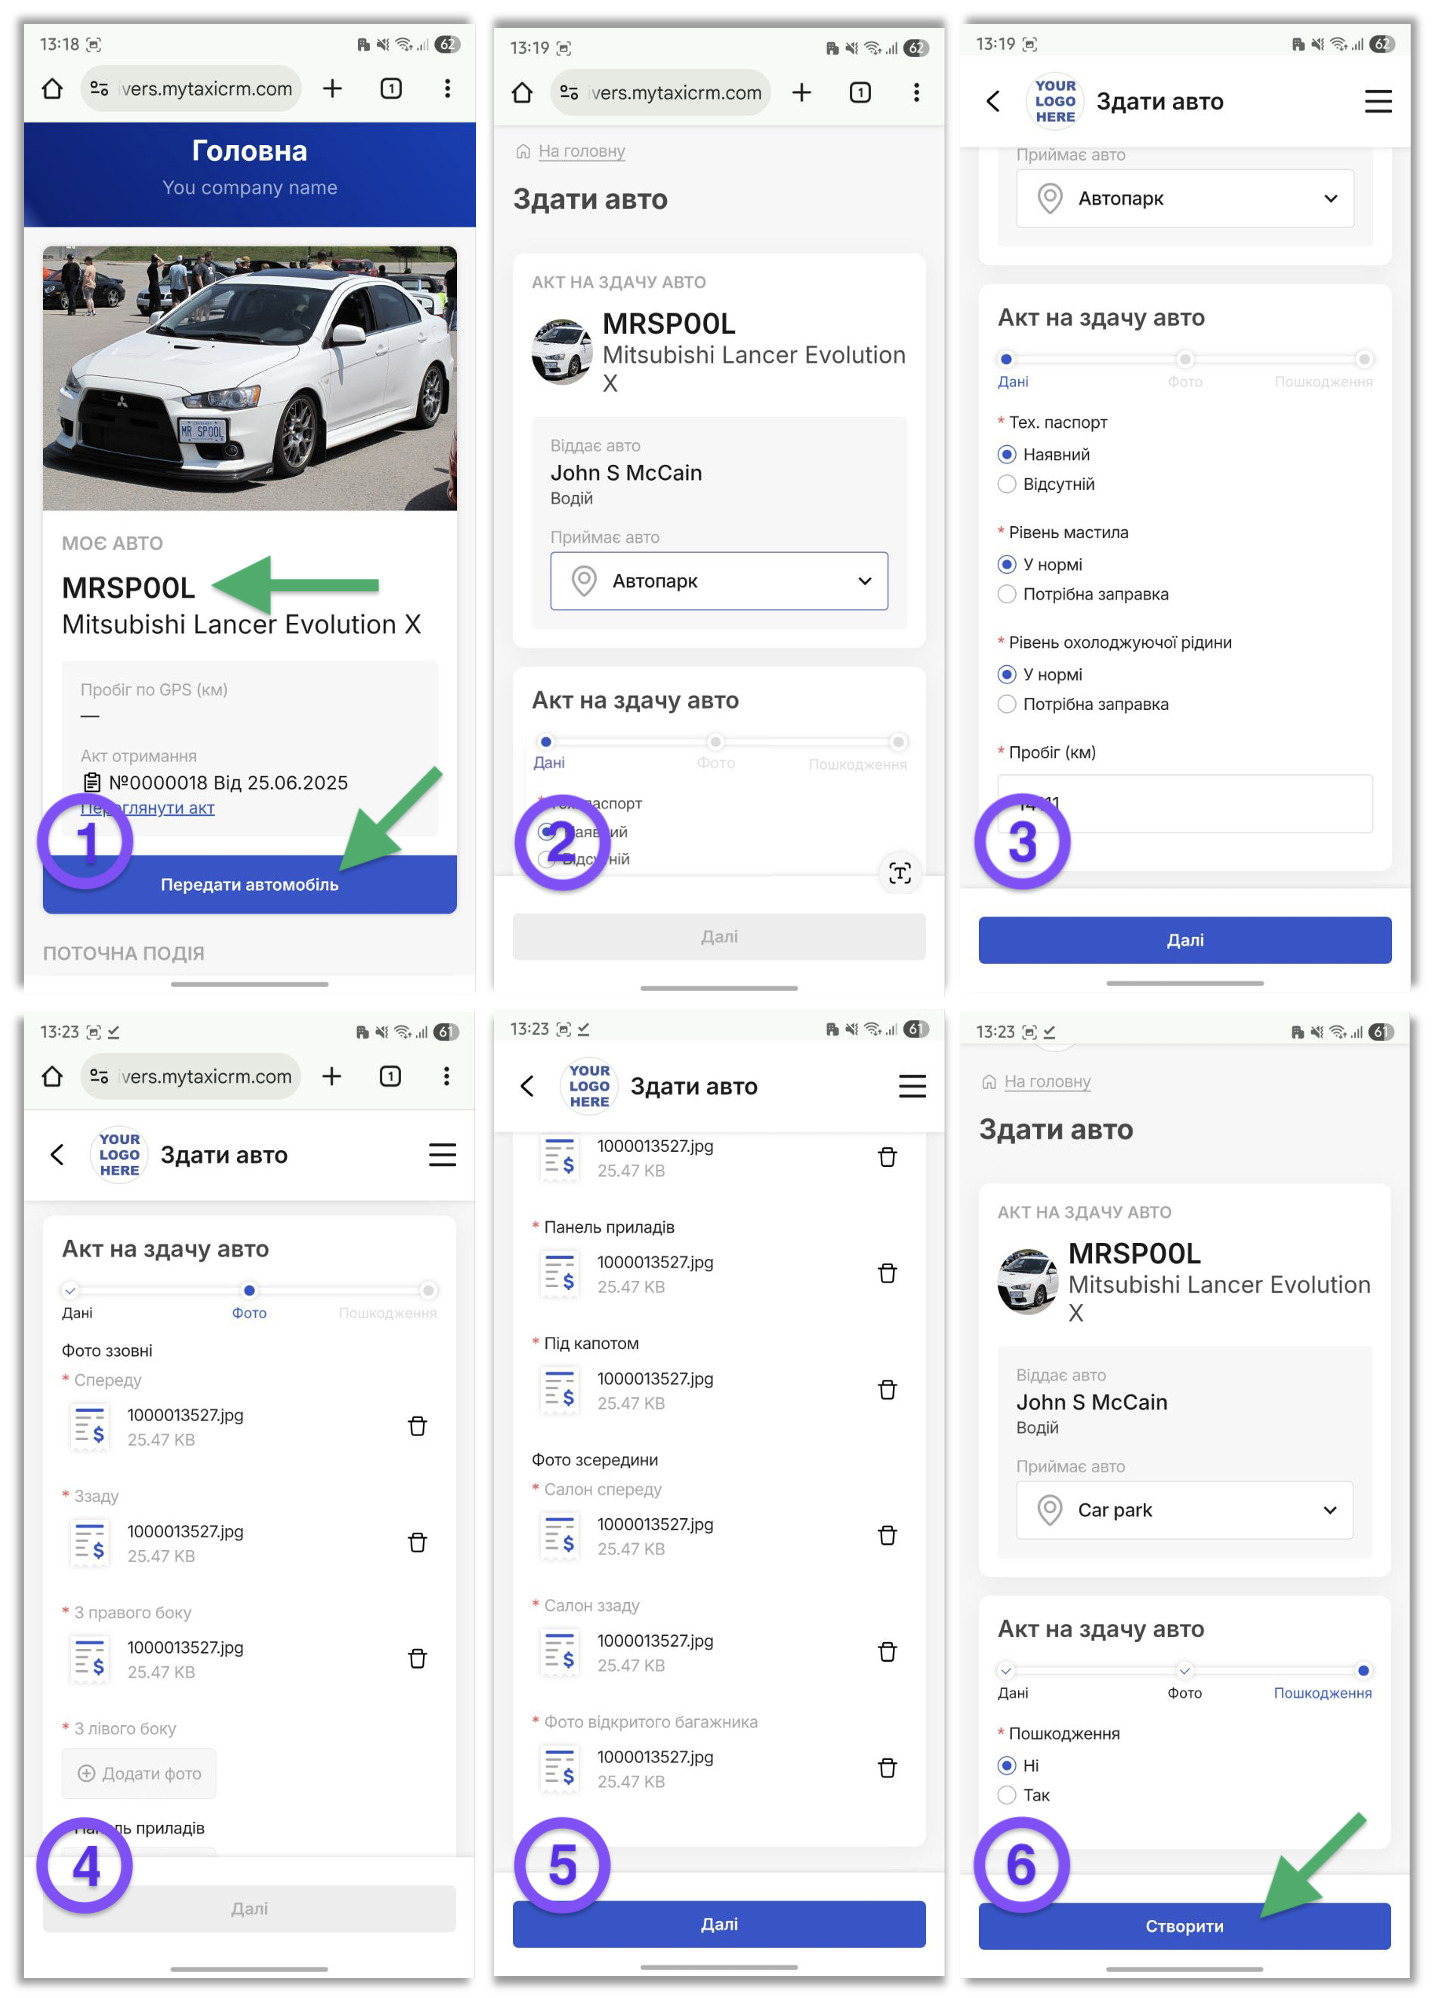This screenshot has height=1998, width=1432.
Task: Delete the Спереду photo with trash icon
Action: tap(418, 1426)
